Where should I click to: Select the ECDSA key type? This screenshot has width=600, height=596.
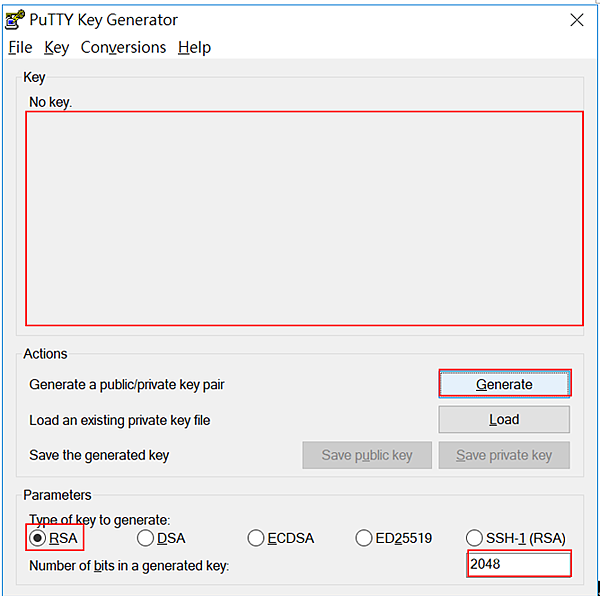tap(281, 538)
